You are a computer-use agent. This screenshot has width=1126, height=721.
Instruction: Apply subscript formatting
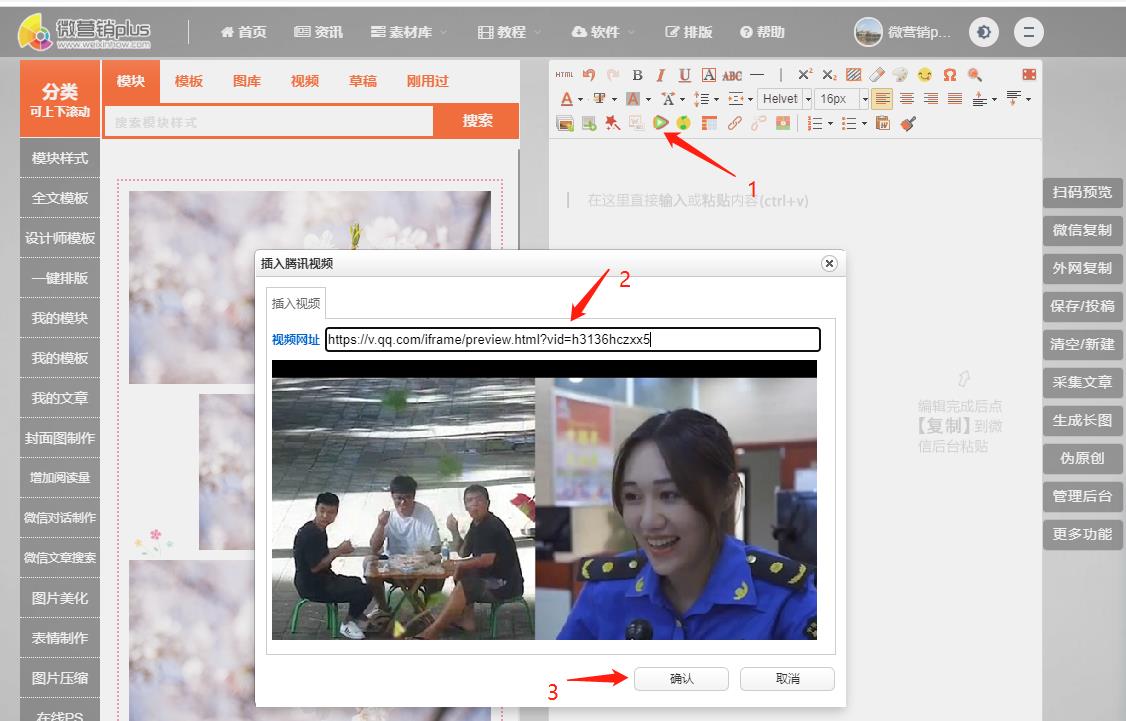coord(829,75)
